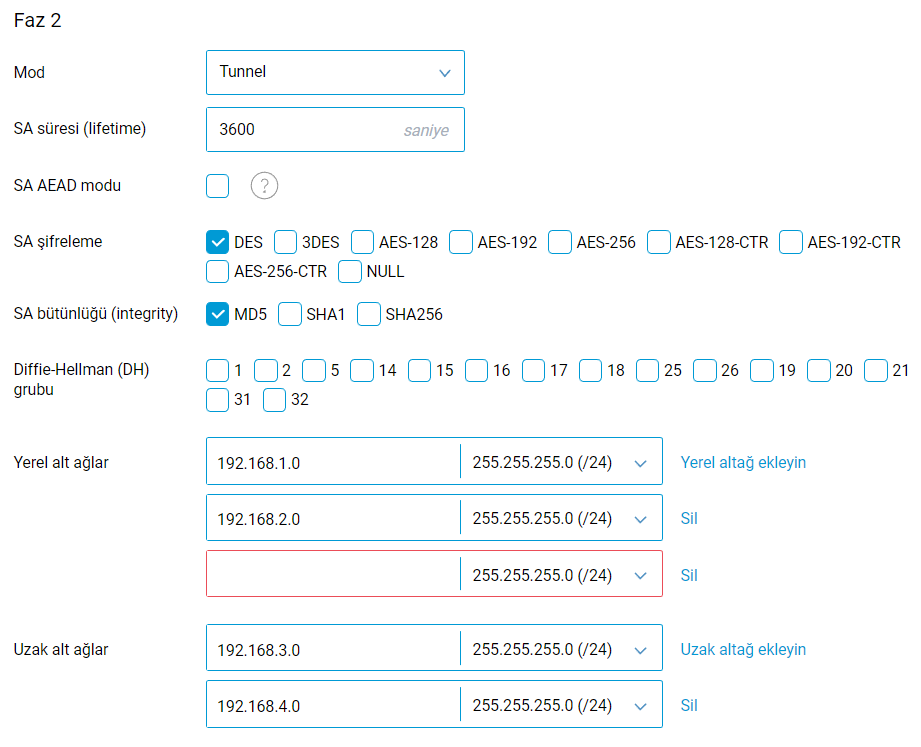This screenshot has width=921, height=747.
Task: Expand mask dropdown of empty local subnet
Action: point(560,575)
